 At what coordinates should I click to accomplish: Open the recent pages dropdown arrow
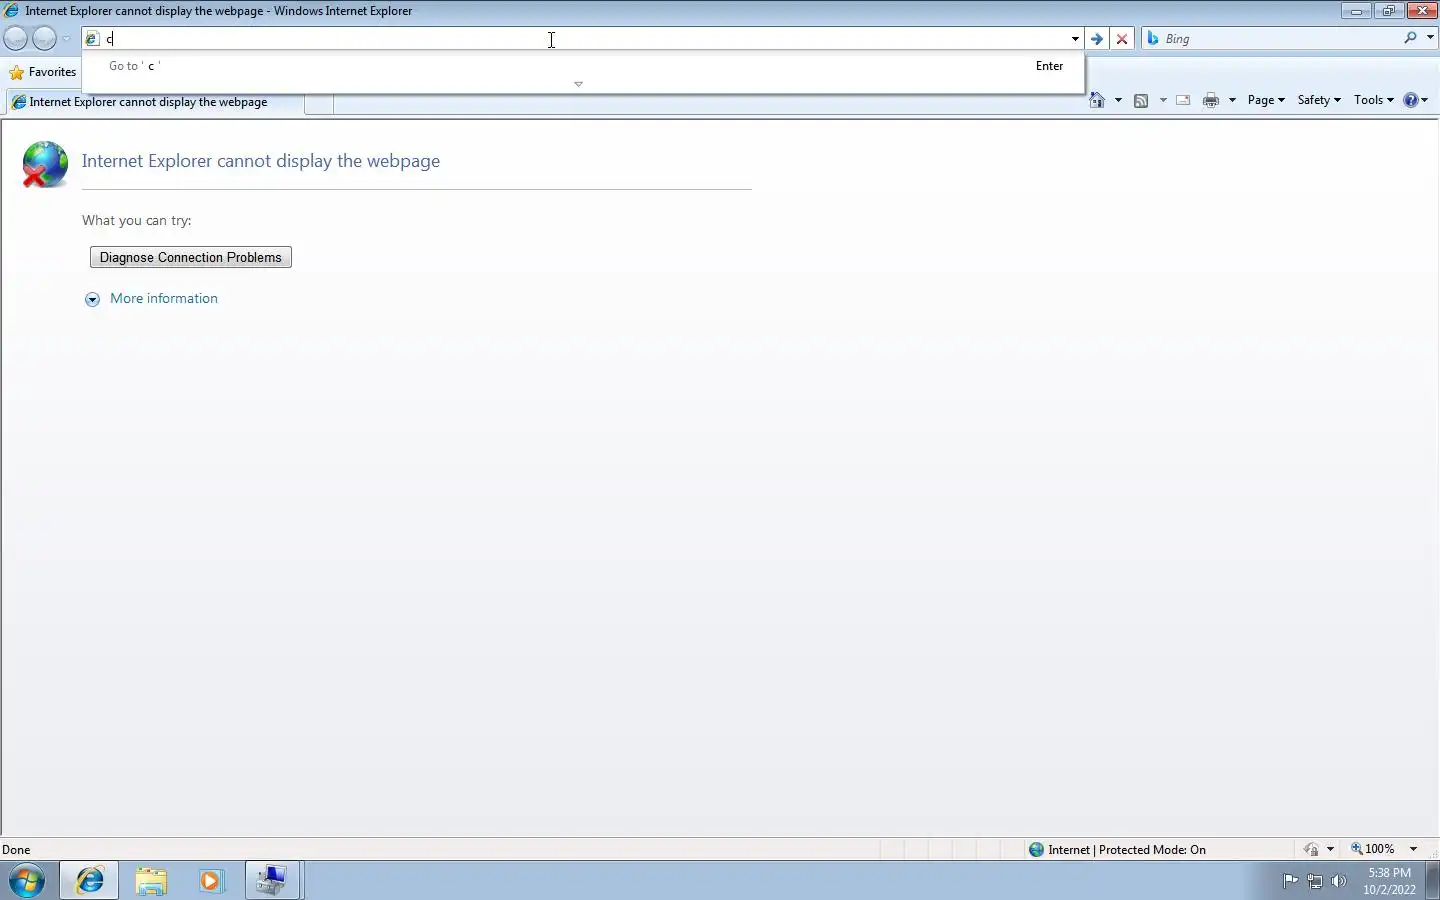[66, 39]
